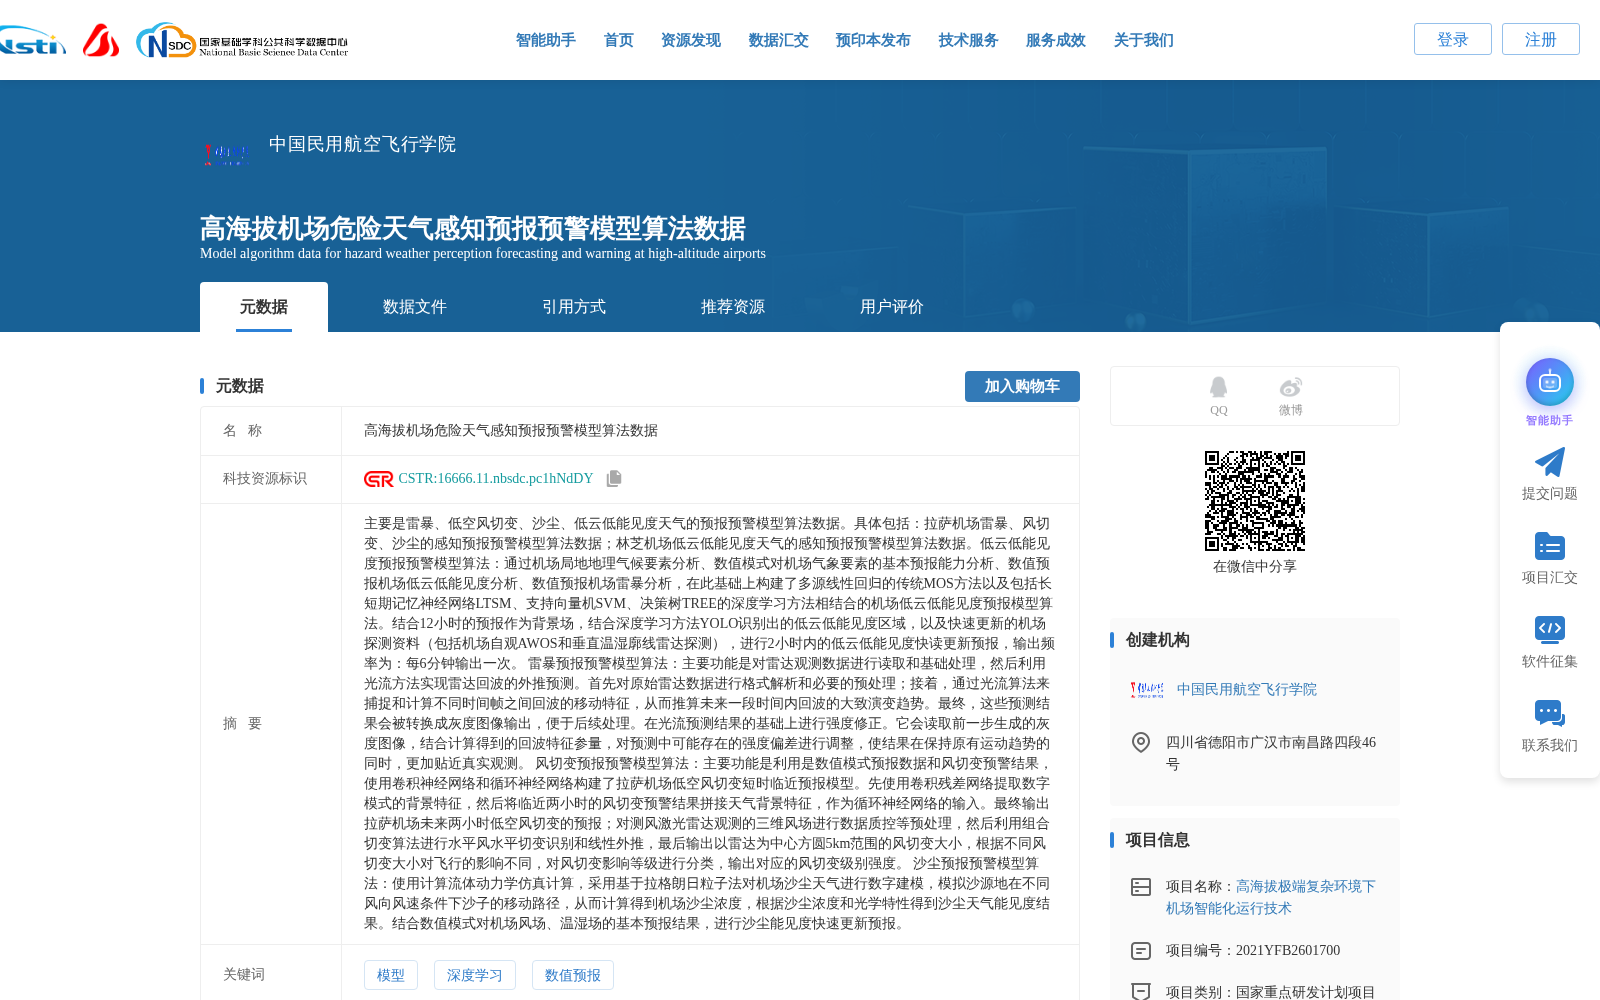Screen dimensions: 1600x1000
Task: Select the 元数据 tab
Action: pyautogui.click(x=264, y=307)
